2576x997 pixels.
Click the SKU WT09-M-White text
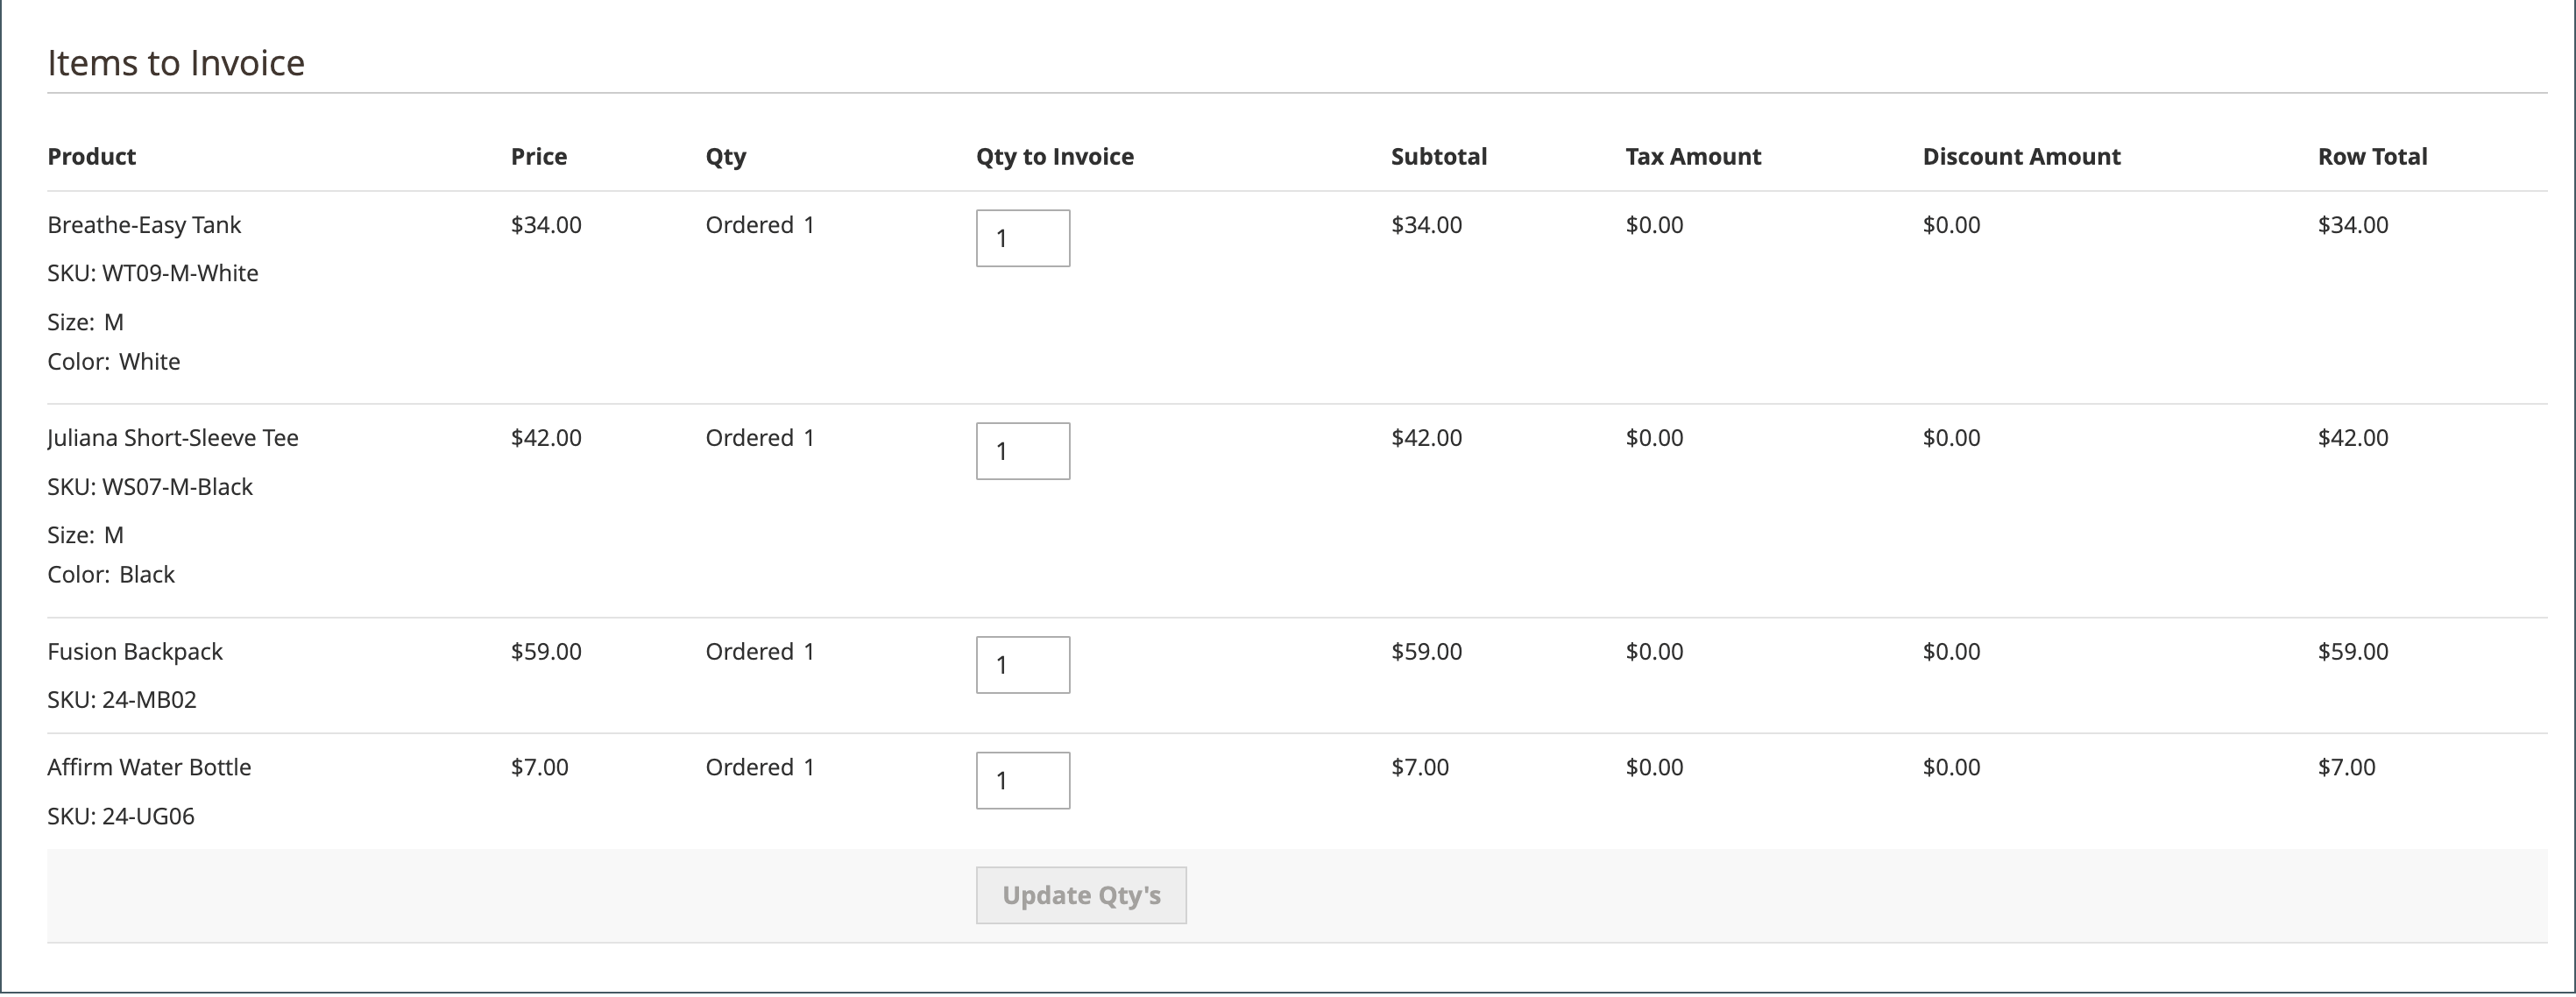pos(152,273)
